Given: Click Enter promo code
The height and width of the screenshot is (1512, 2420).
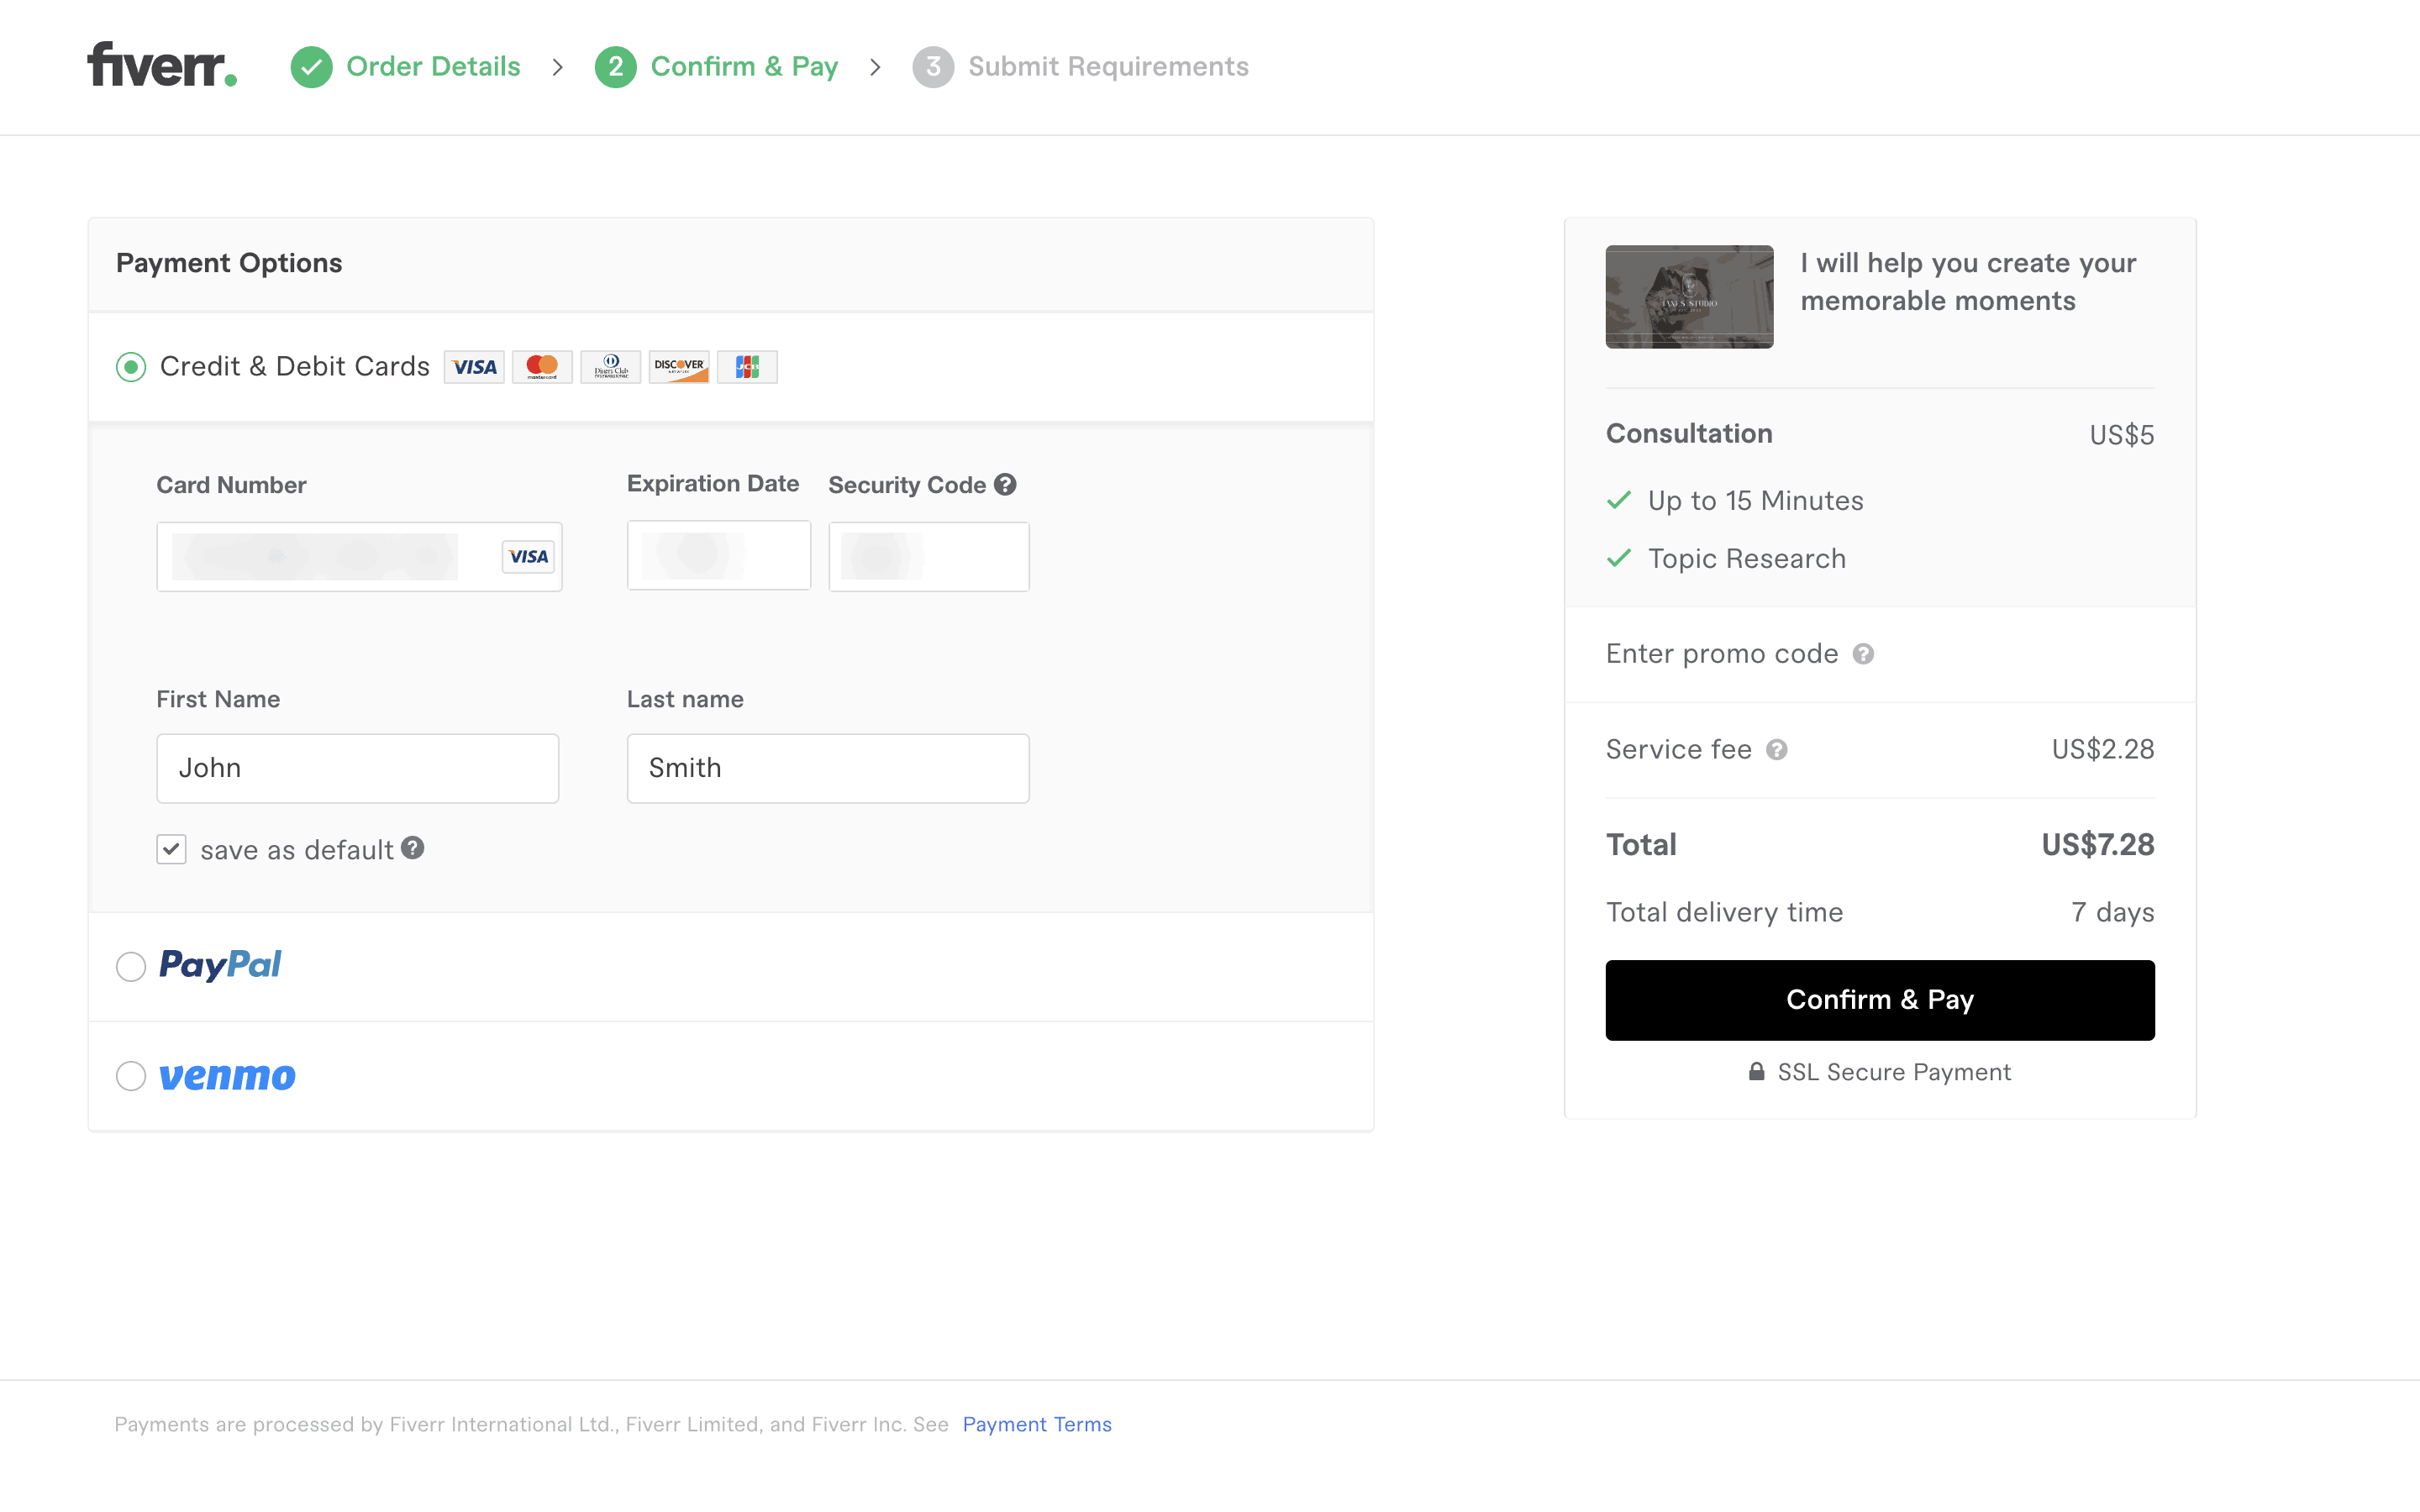Looking at the screenshot, I should tap(1721, 654).
